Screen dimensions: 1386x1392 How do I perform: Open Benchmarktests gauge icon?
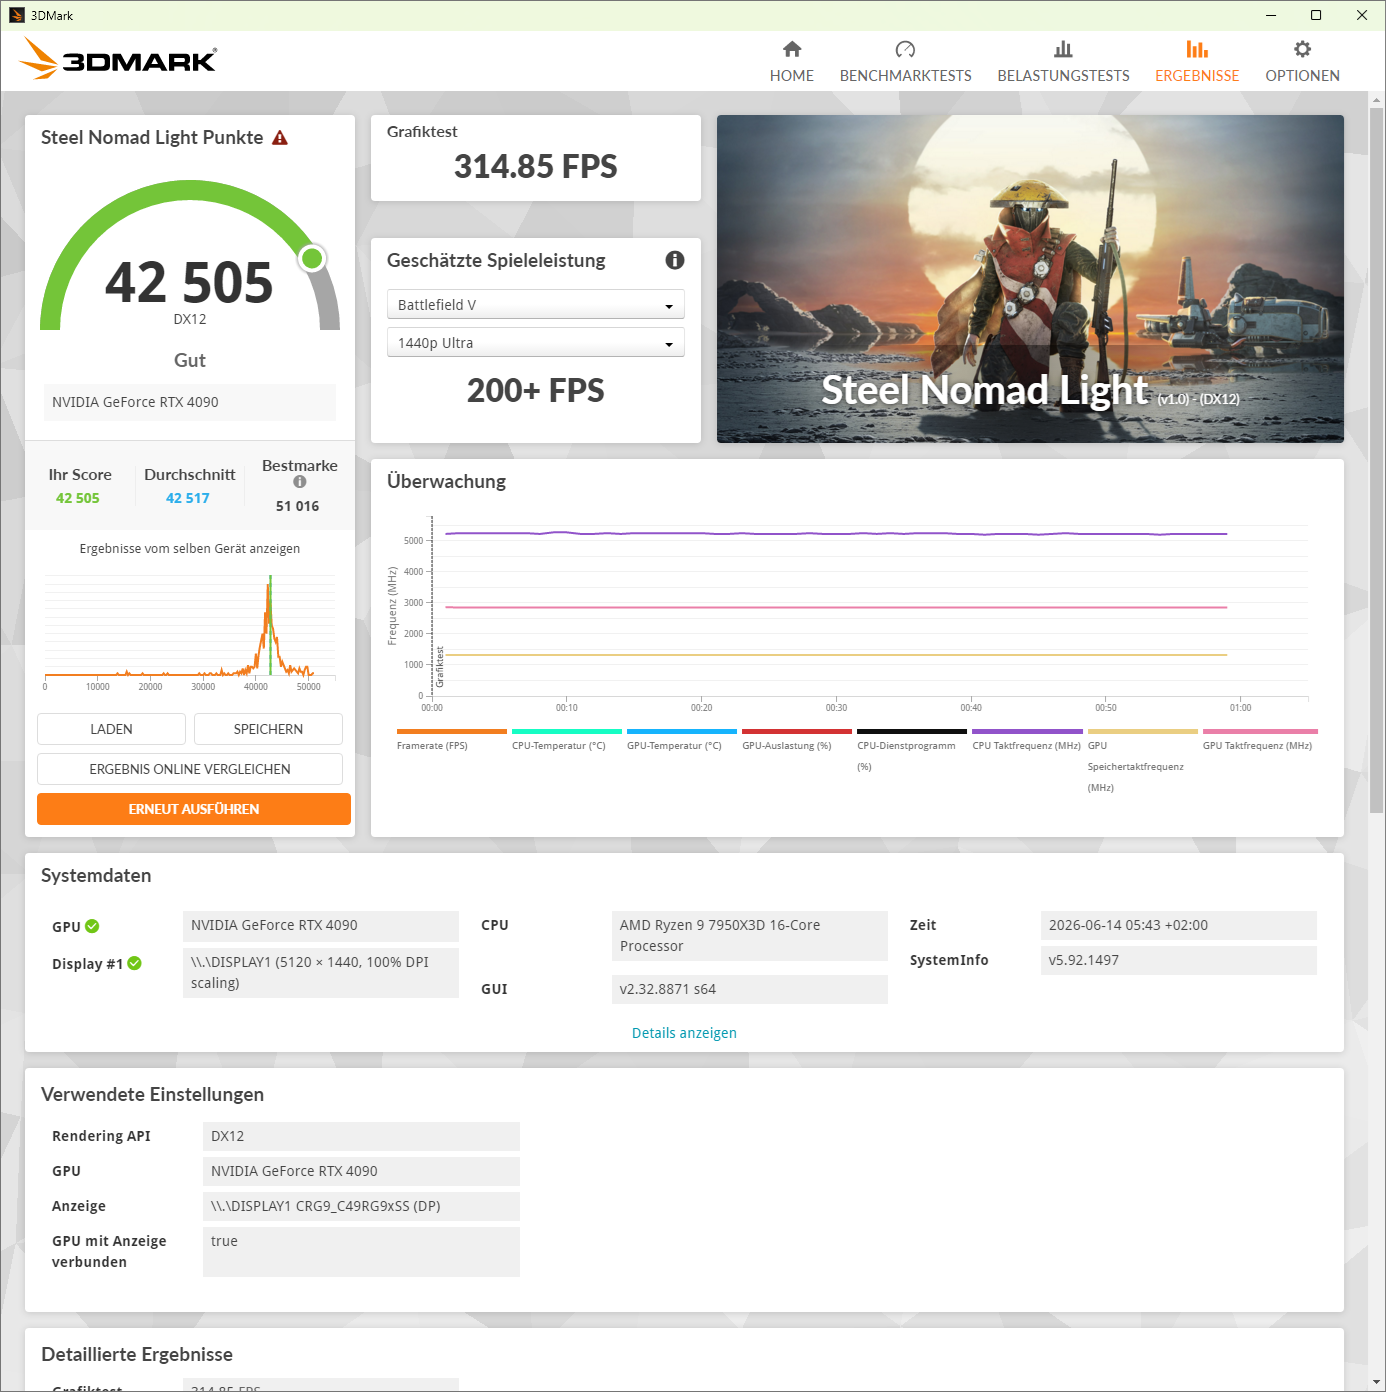(905, 49)
